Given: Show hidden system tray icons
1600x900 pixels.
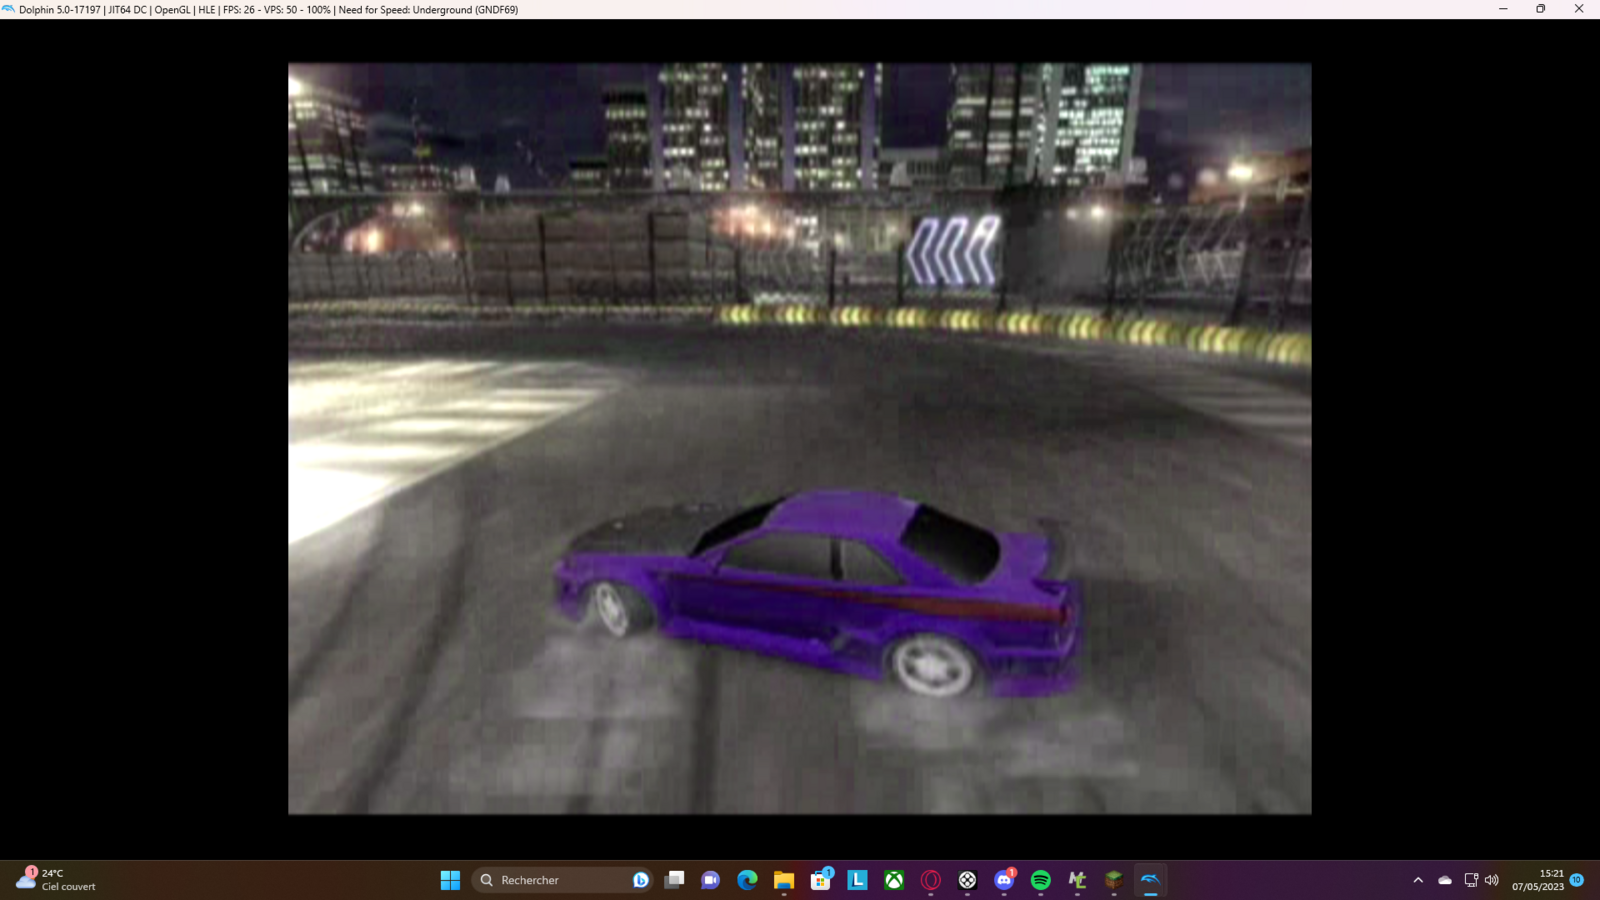Looking at the screenshot, I should pos(1418,880).
